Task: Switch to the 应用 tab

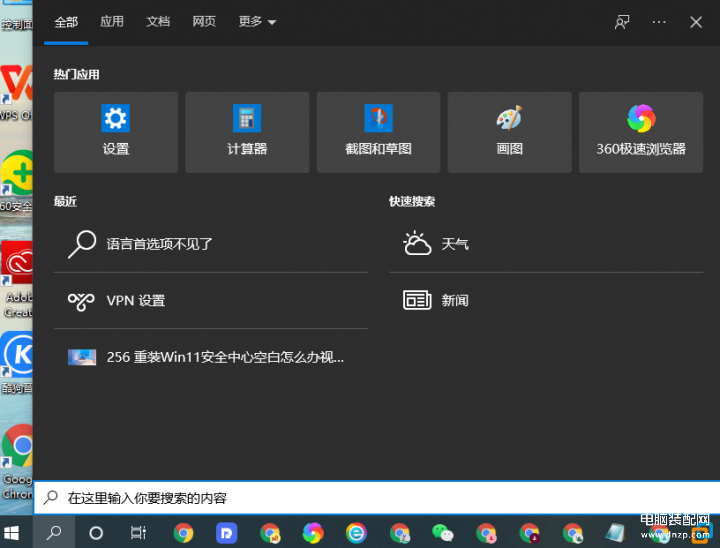Action: (x=112, y=22)
